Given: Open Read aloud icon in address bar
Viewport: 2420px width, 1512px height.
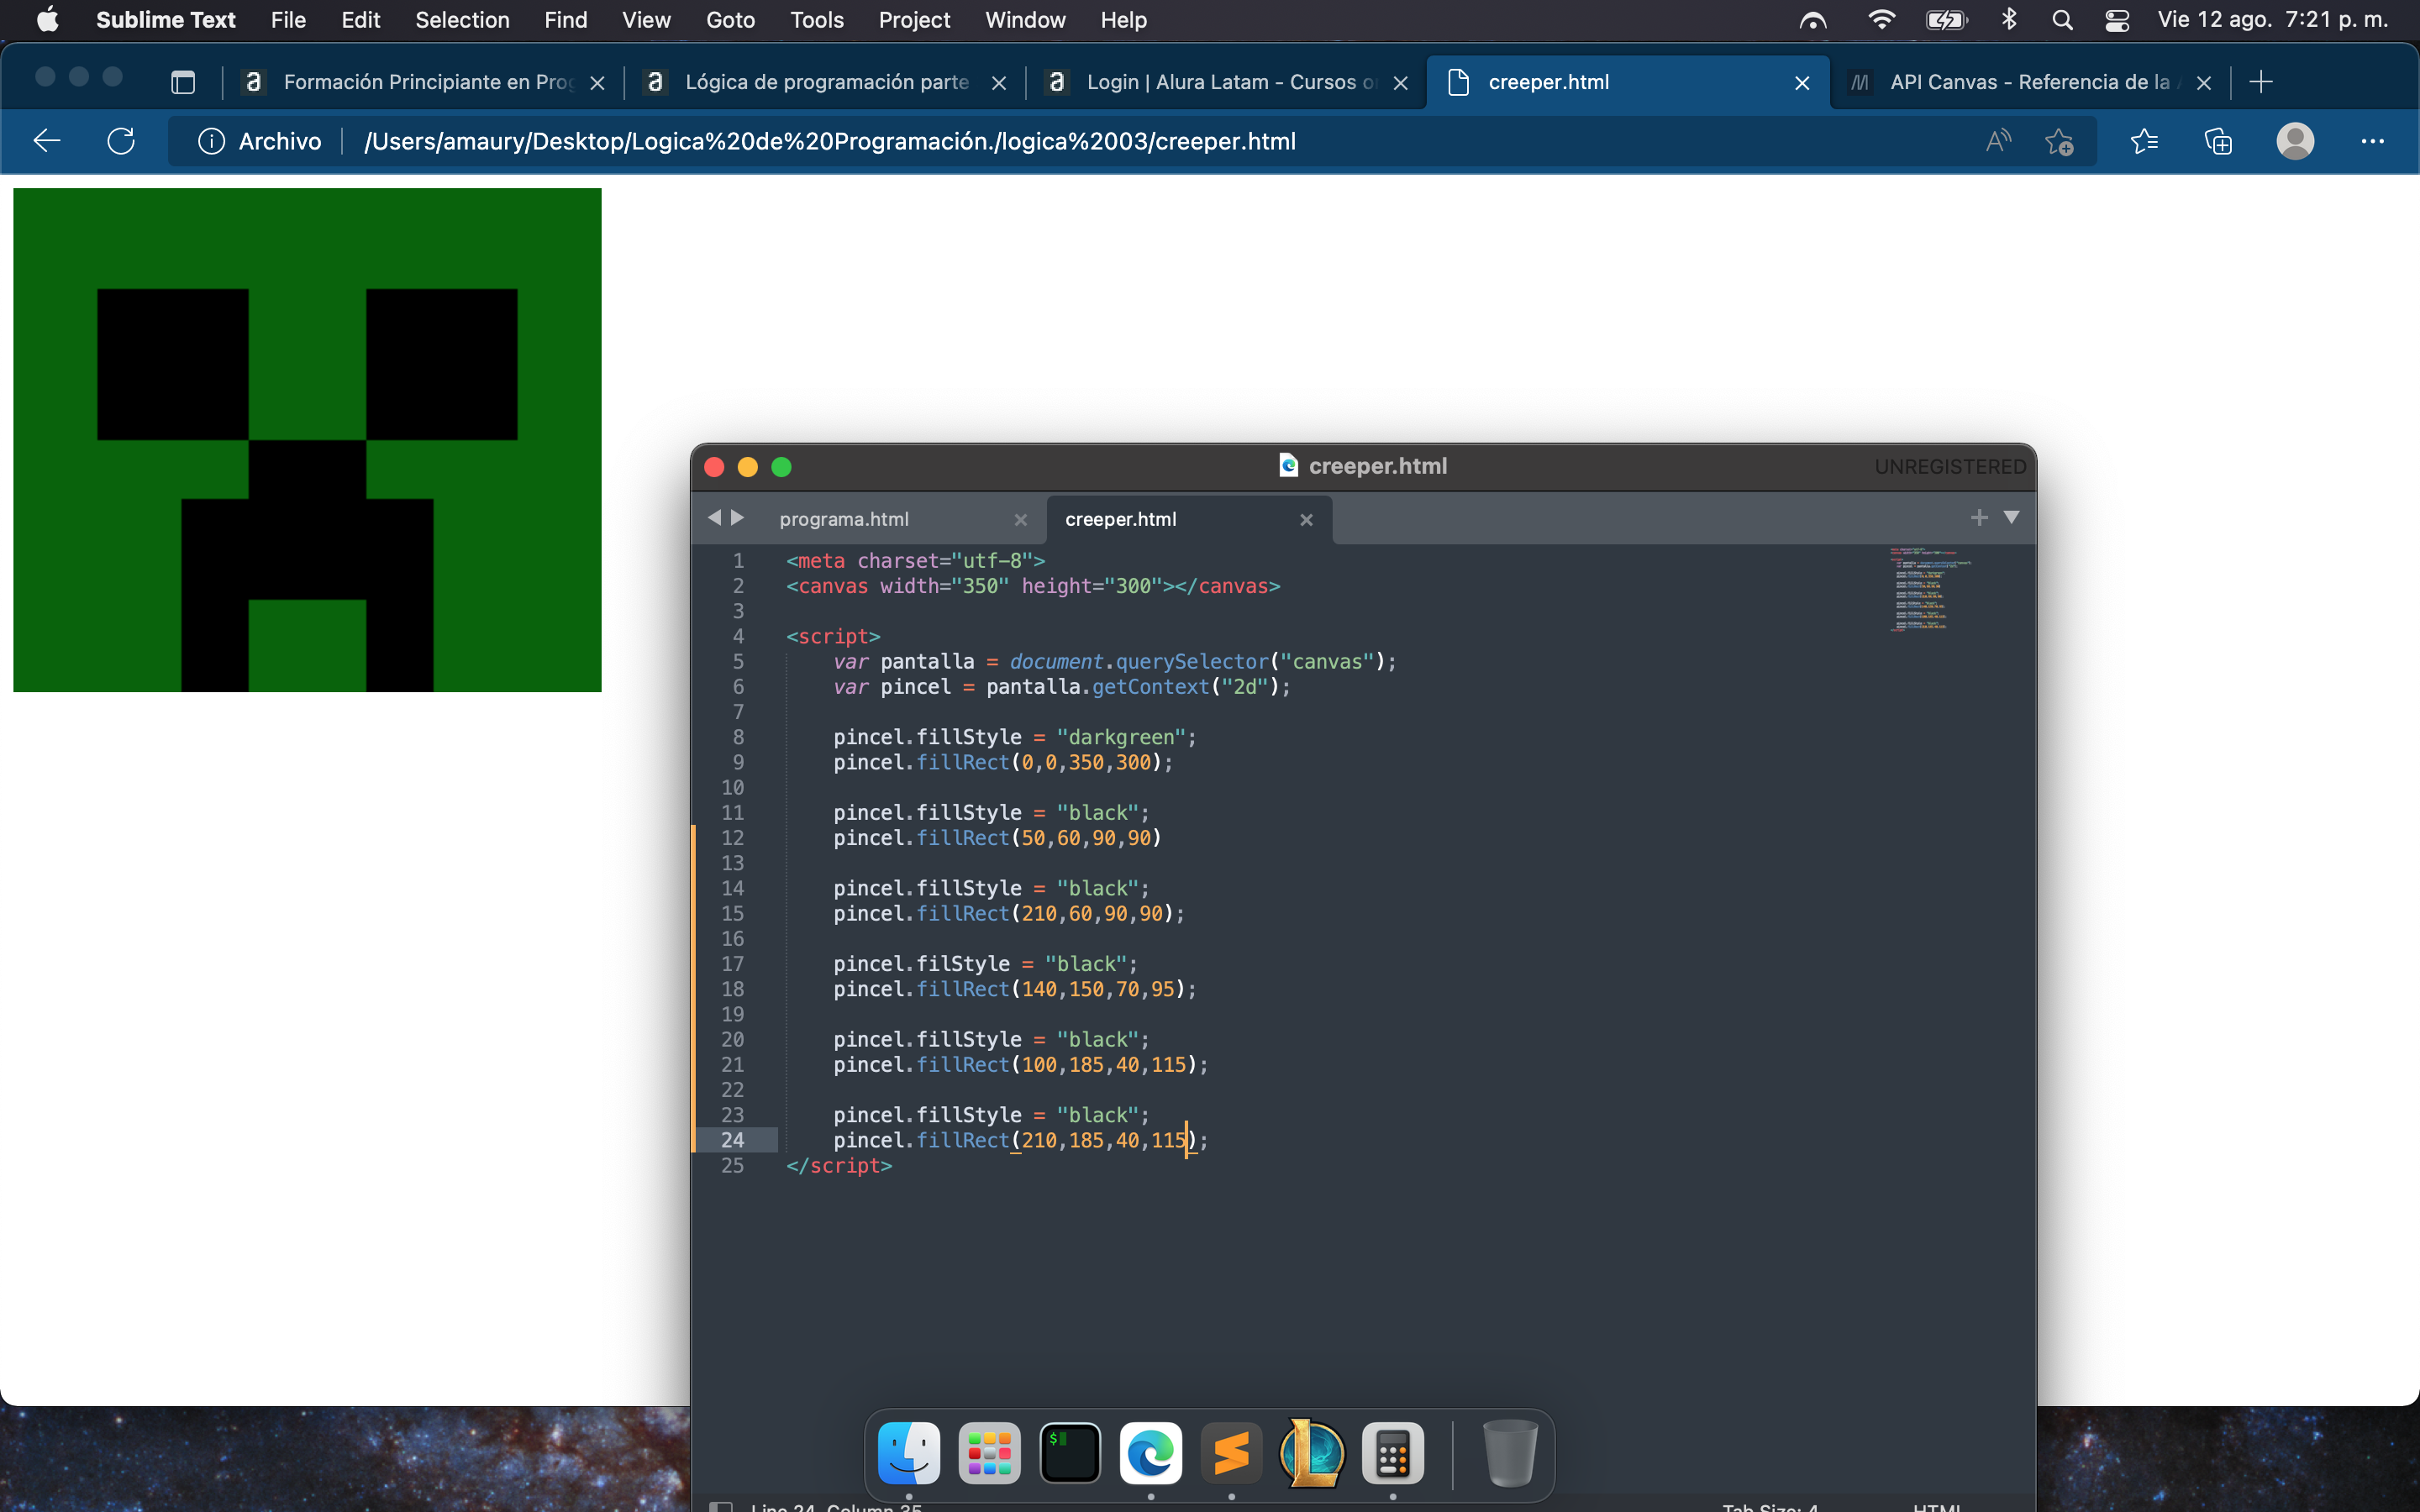Looking at the screenshot, I should [x=1998, y=141].
